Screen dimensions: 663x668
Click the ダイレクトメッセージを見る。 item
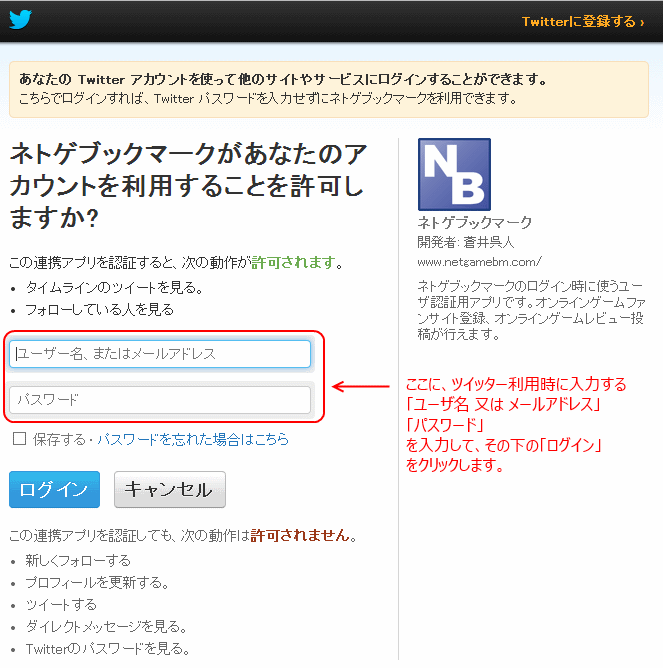click(x=107, y=626)
